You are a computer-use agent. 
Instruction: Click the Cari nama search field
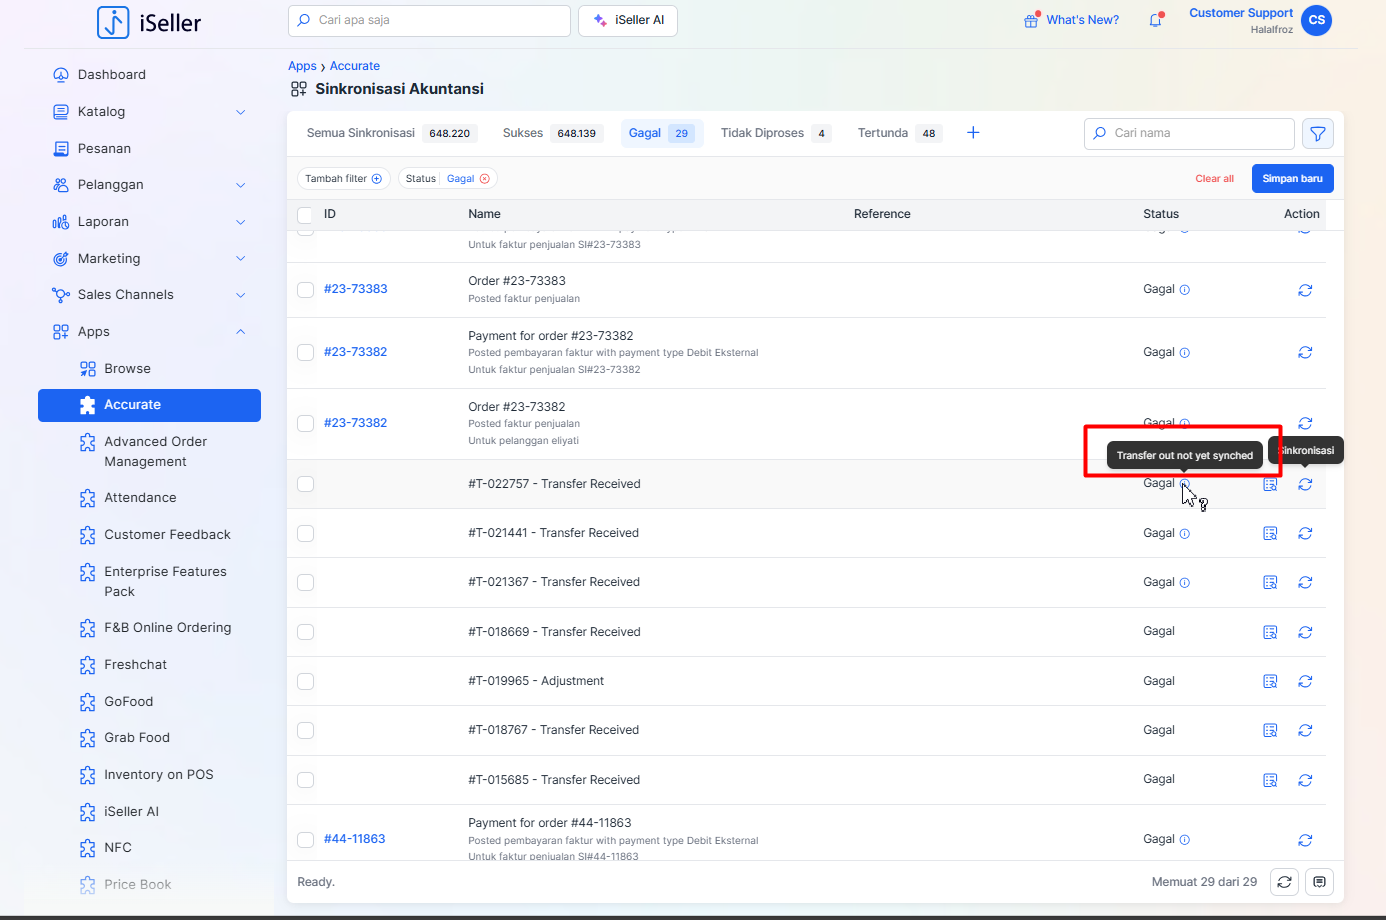coord(1189,133)
